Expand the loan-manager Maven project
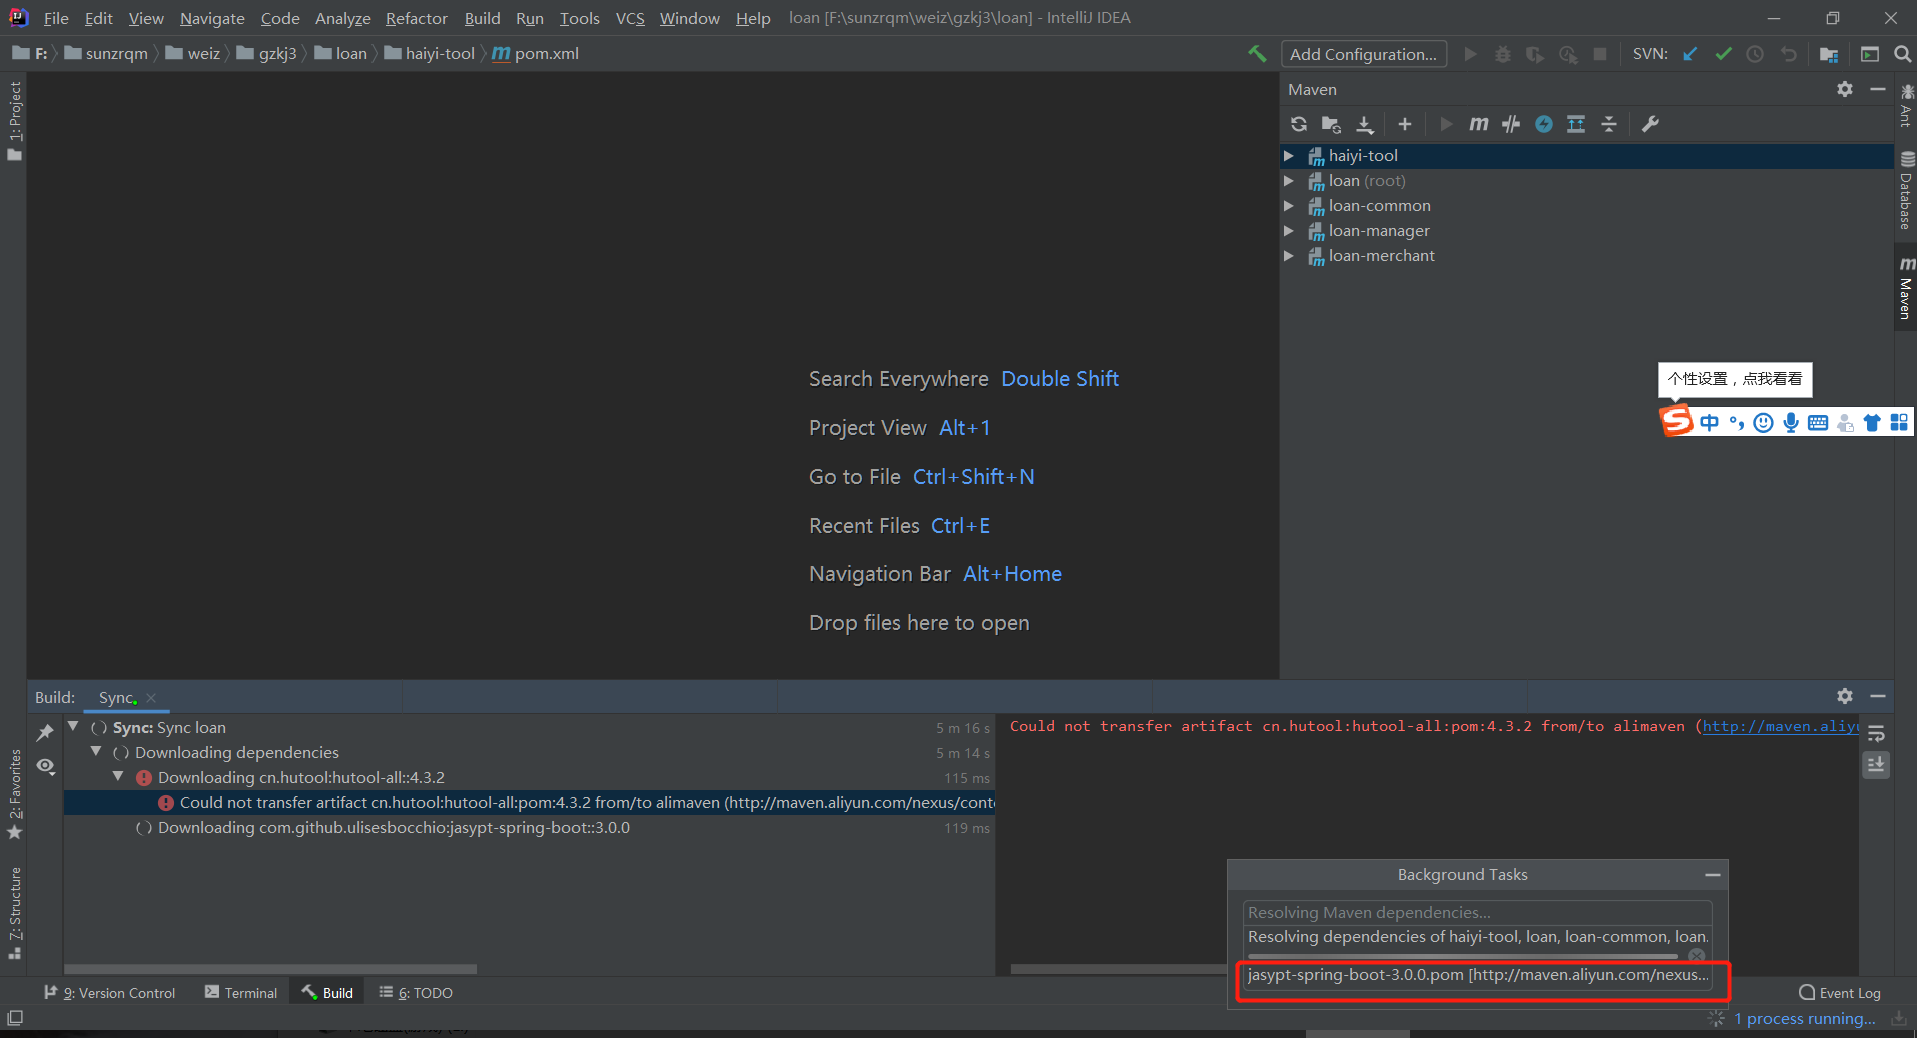Image resolution: width=1917 pixels, height=1038 pixels. (1289, 231)
